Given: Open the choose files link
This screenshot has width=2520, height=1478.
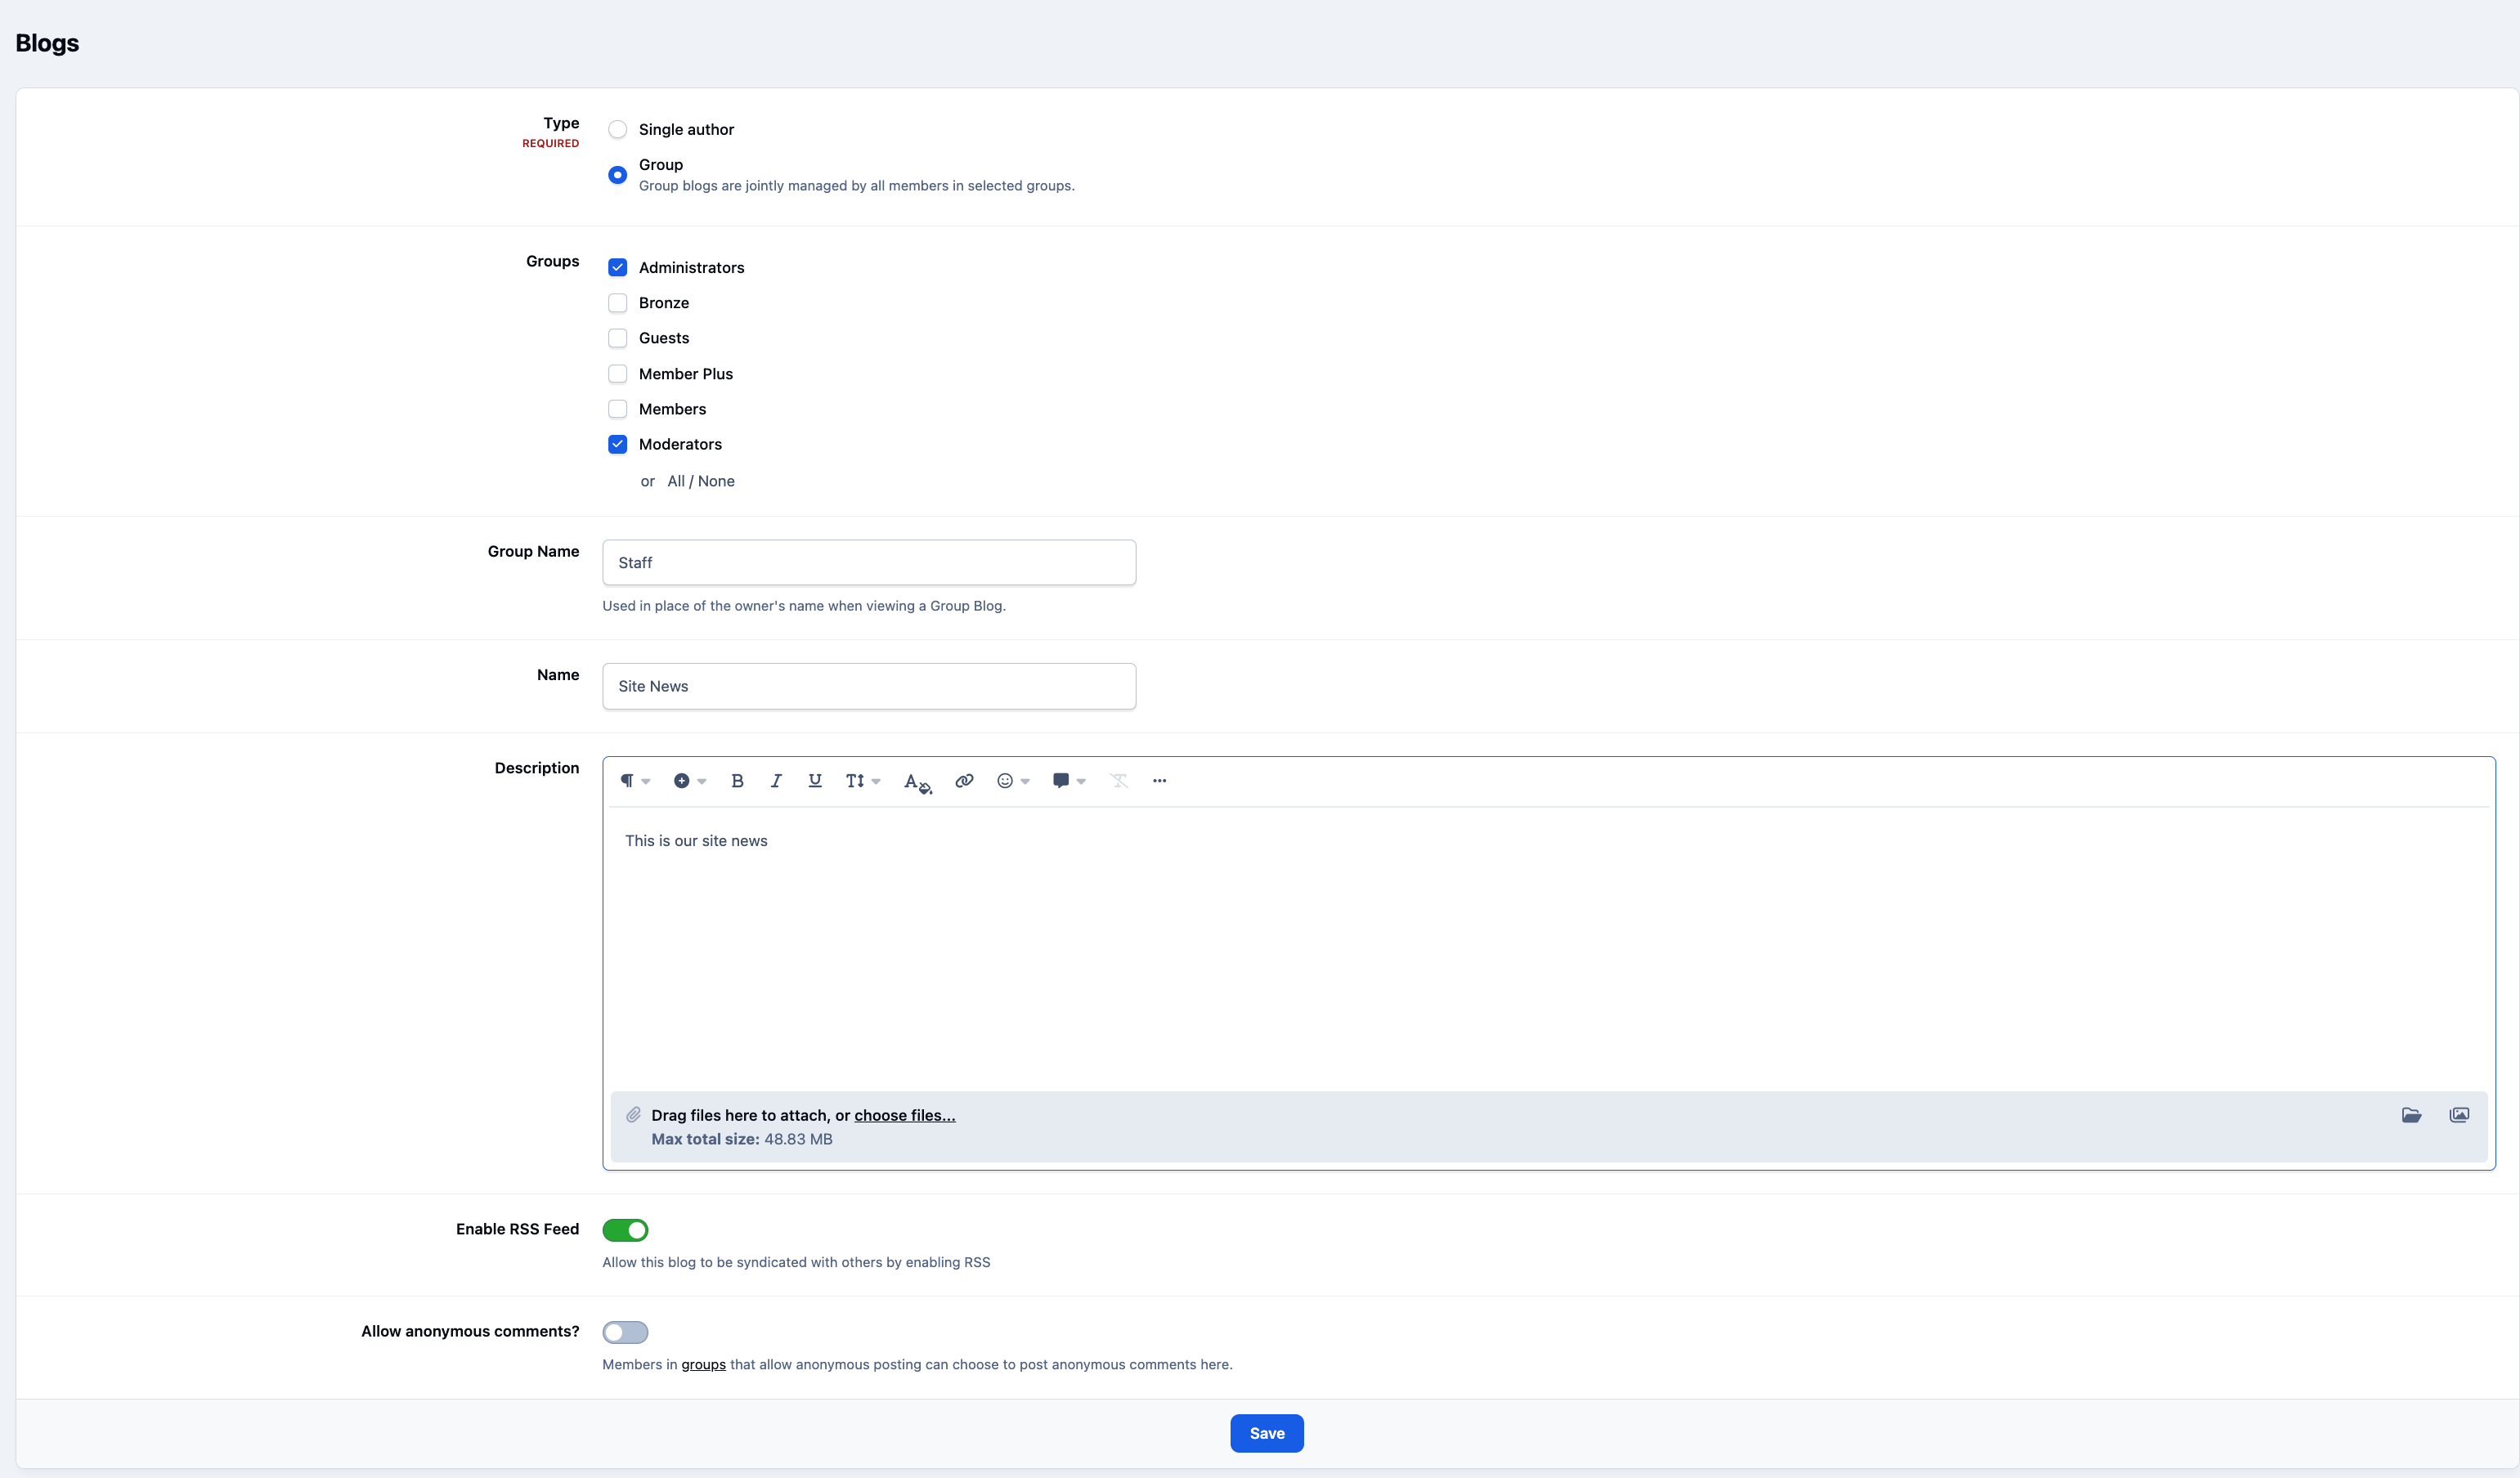Looking at the screenshot, I should 905,1116.
